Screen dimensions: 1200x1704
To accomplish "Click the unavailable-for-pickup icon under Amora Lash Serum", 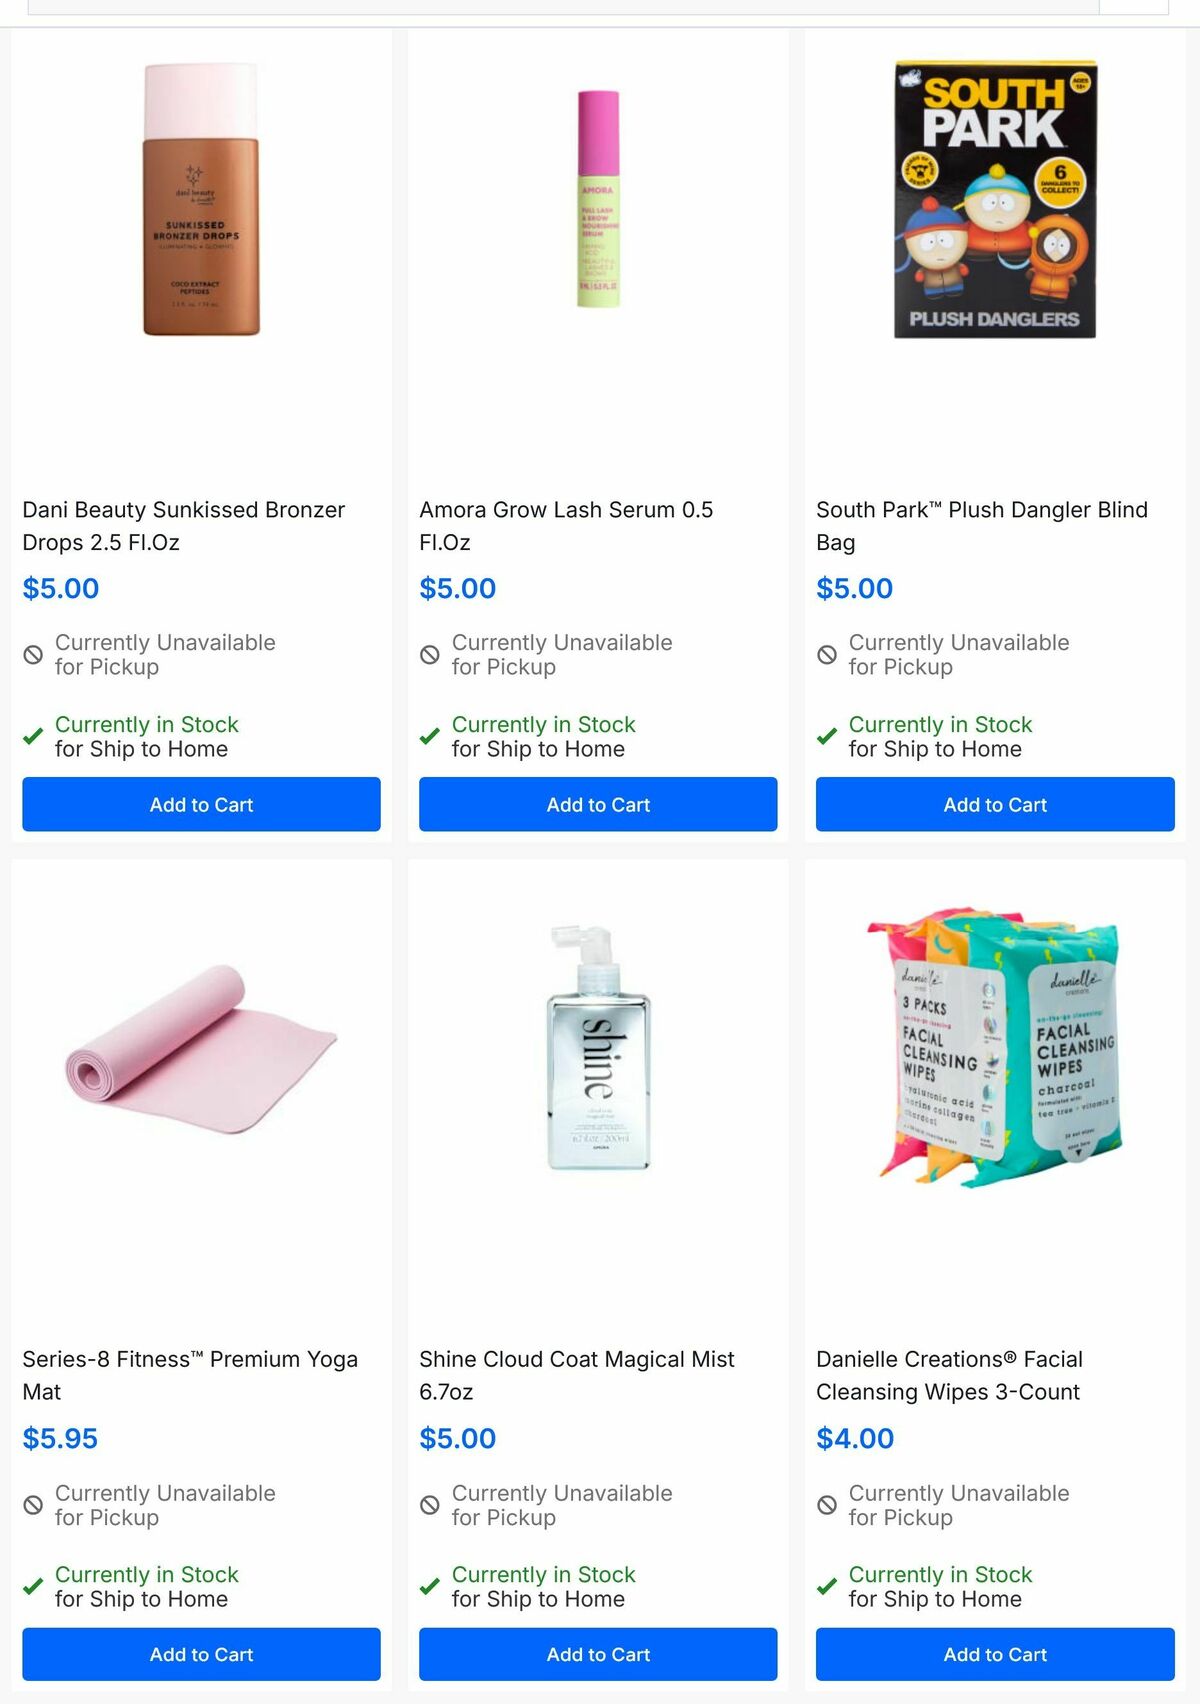I will pos(430,652).
